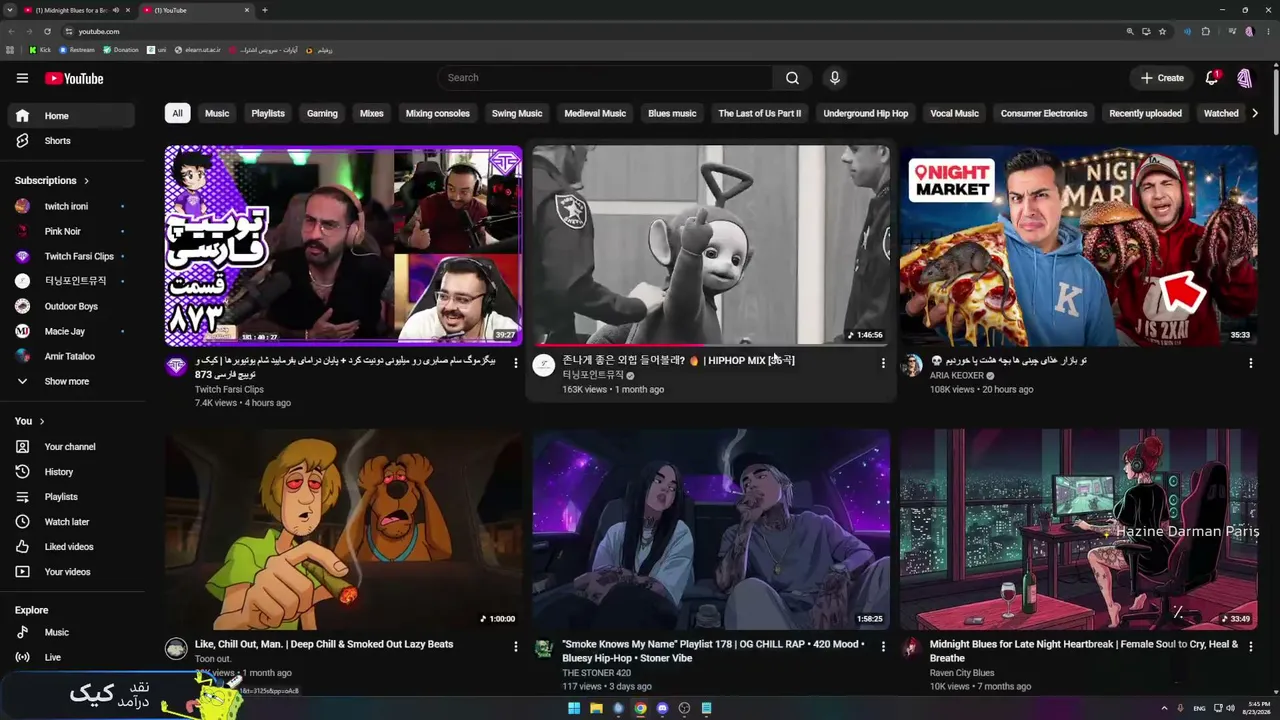Click the YouTube logo
Screen dimensions: 1280x720
coord(74,79)
